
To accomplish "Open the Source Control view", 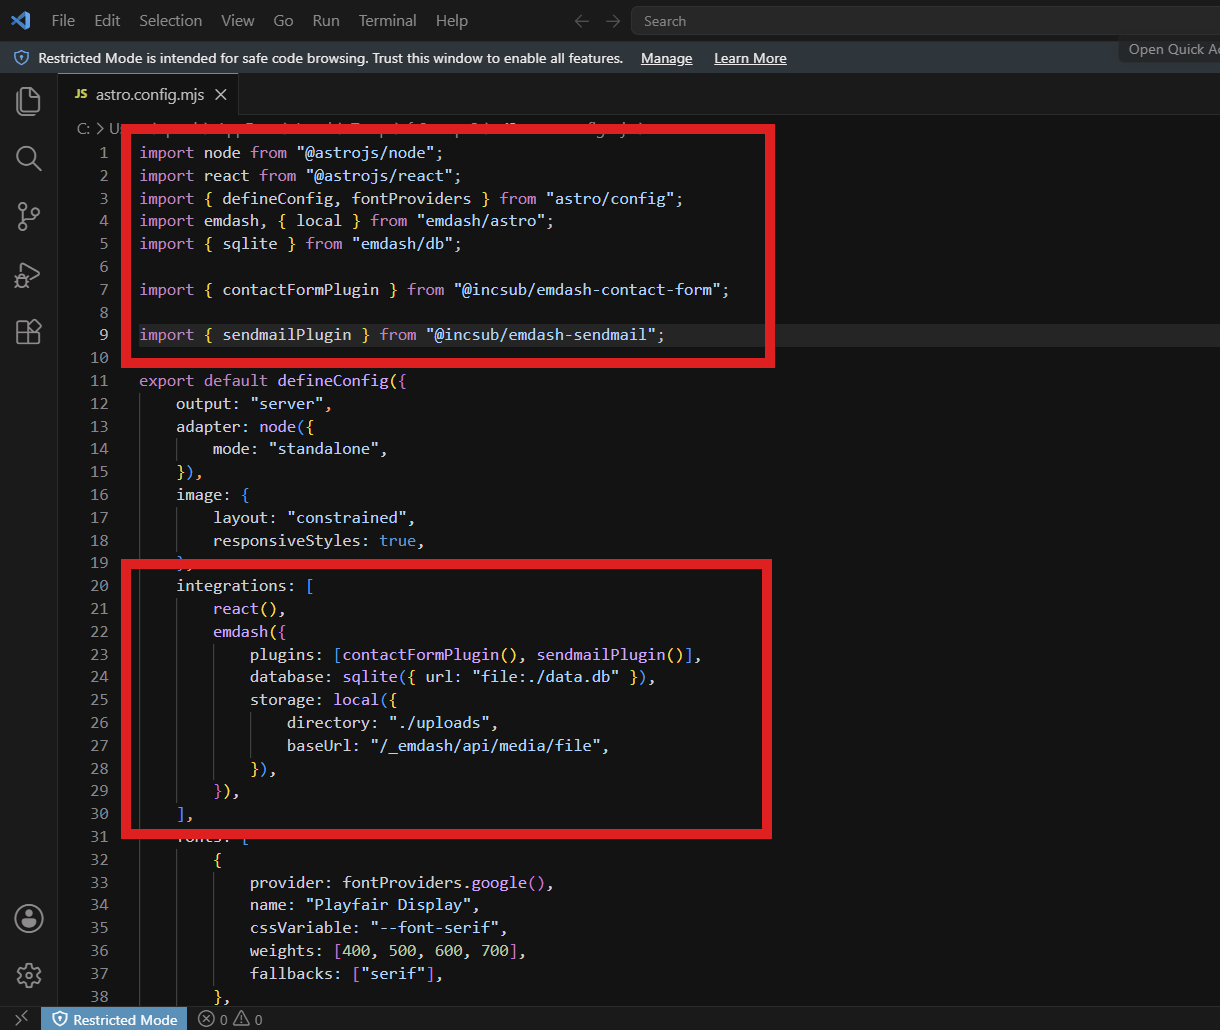I will [x=28, y=216].
